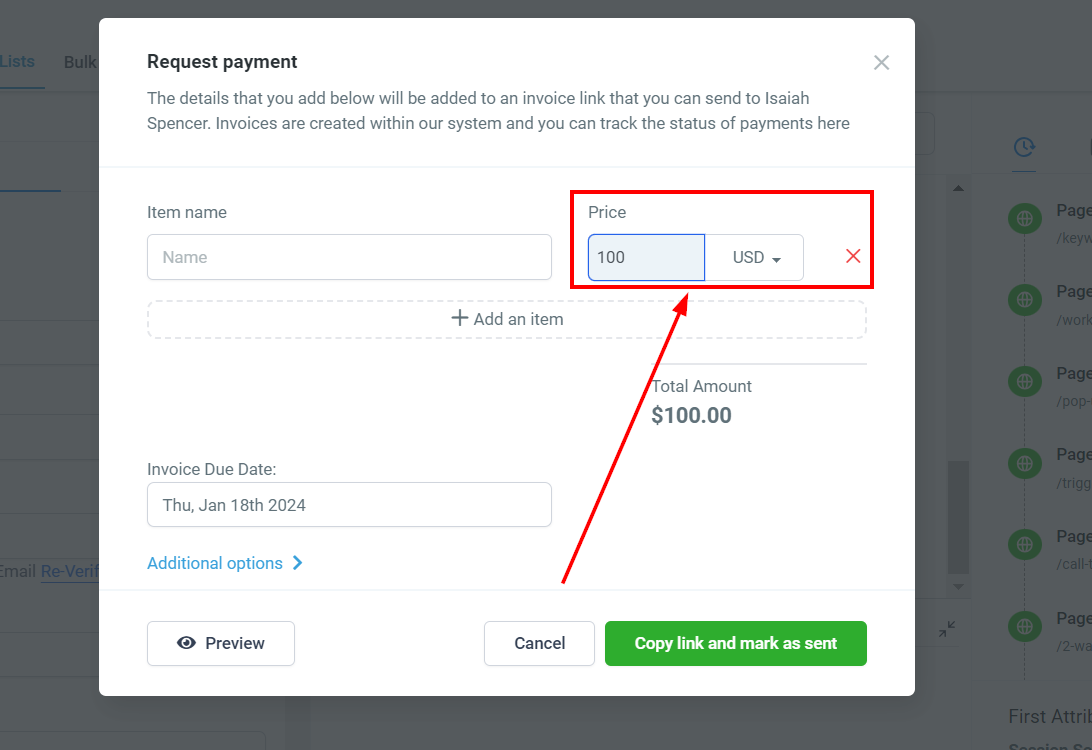Remove the item using the red X icon
The height and width of the screenshot is (750, 1092).
(x=853, y=256)
